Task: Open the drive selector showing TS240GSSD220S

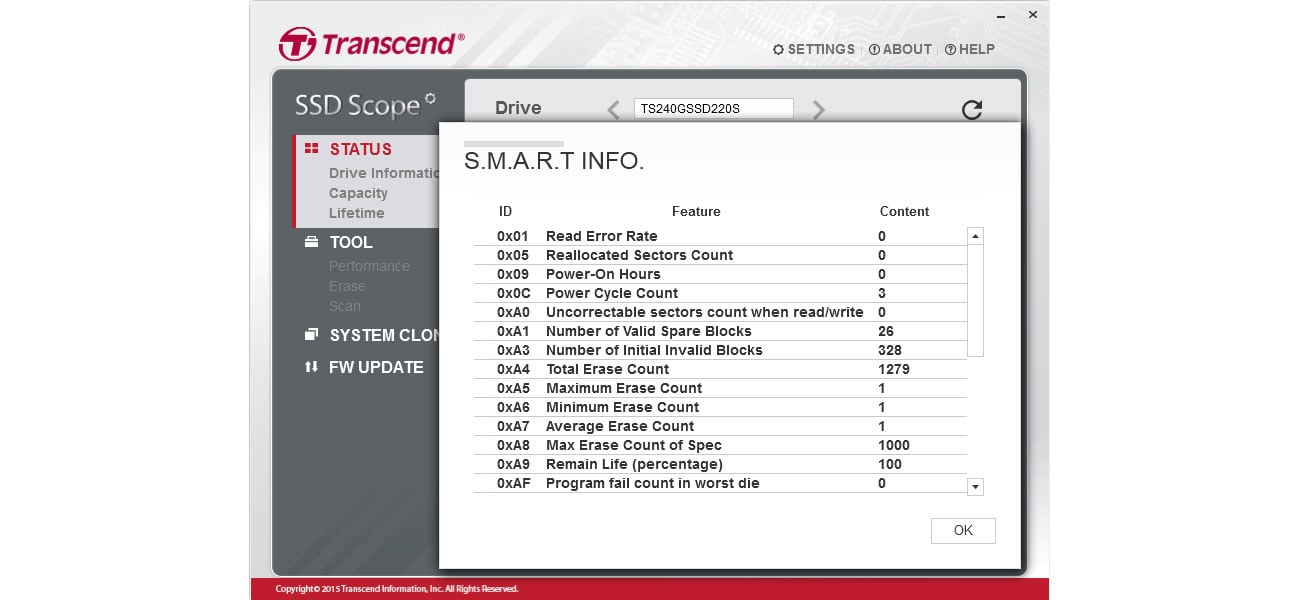Action: 713,108
